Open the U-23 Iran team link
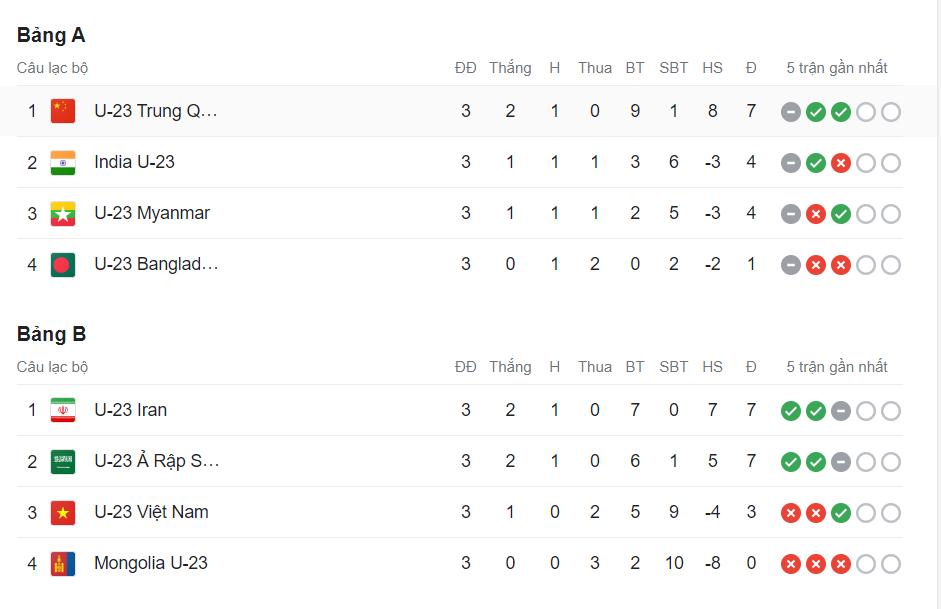The image size is (941, 609). [130, 410]
